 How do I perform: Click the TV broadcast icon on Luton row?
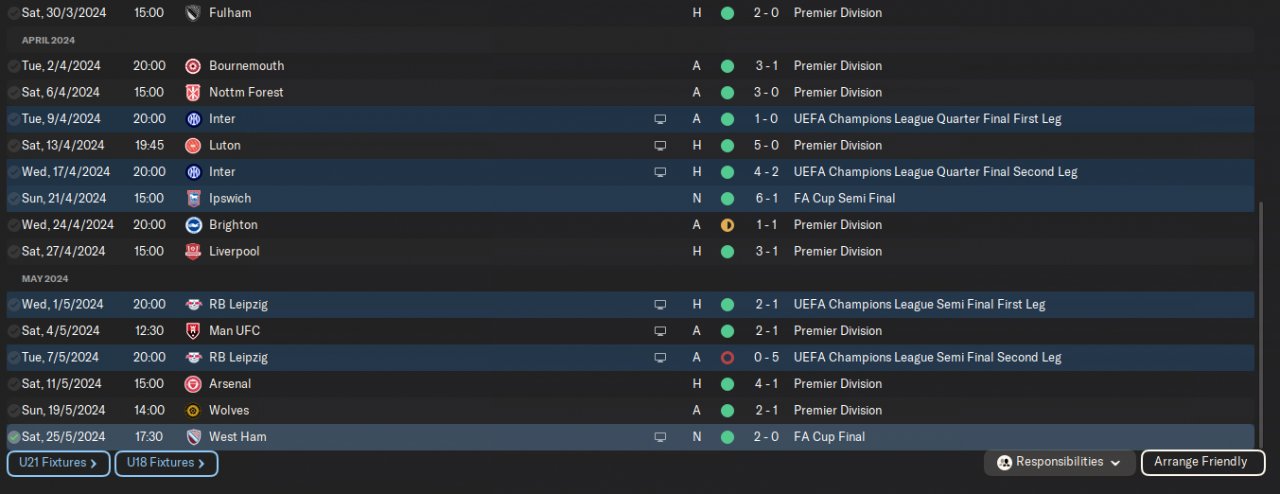point(660,145)
